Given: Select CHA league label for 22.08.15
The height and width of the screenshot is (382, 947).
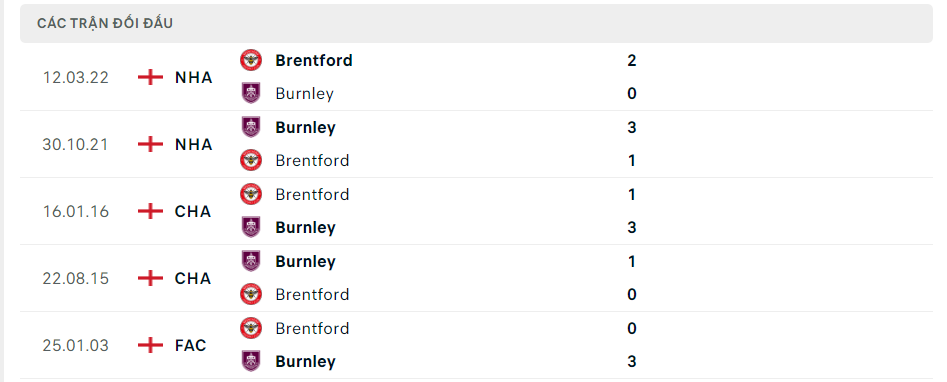Looking at the screenshot, I should click(x=193, y=278).
